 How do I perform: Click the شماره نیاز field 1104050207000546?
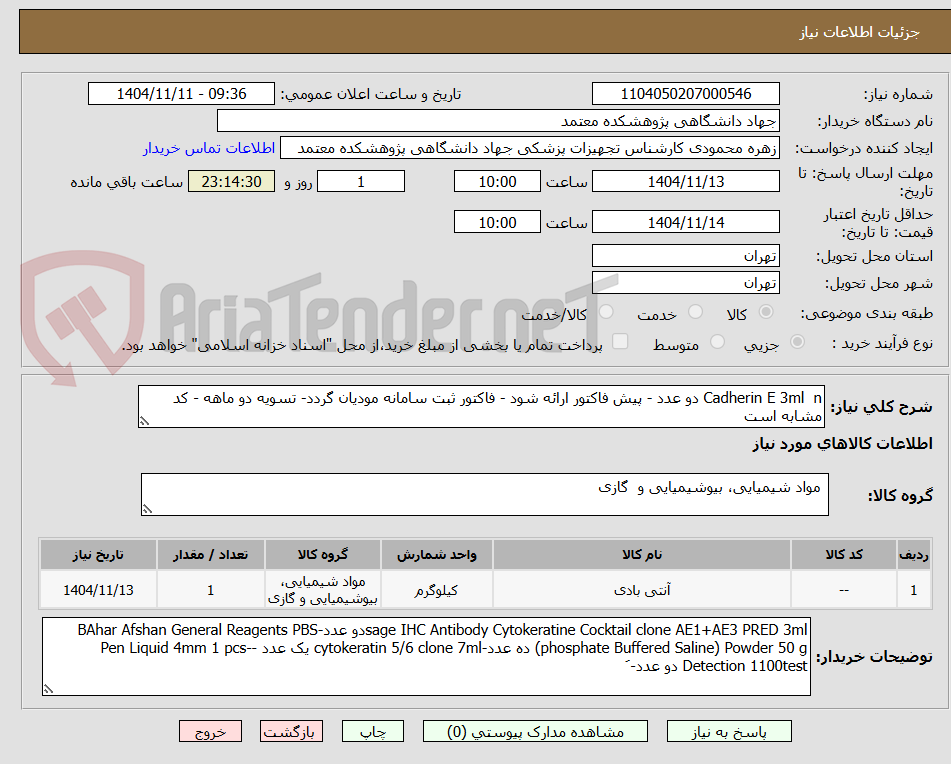(685, 94)
